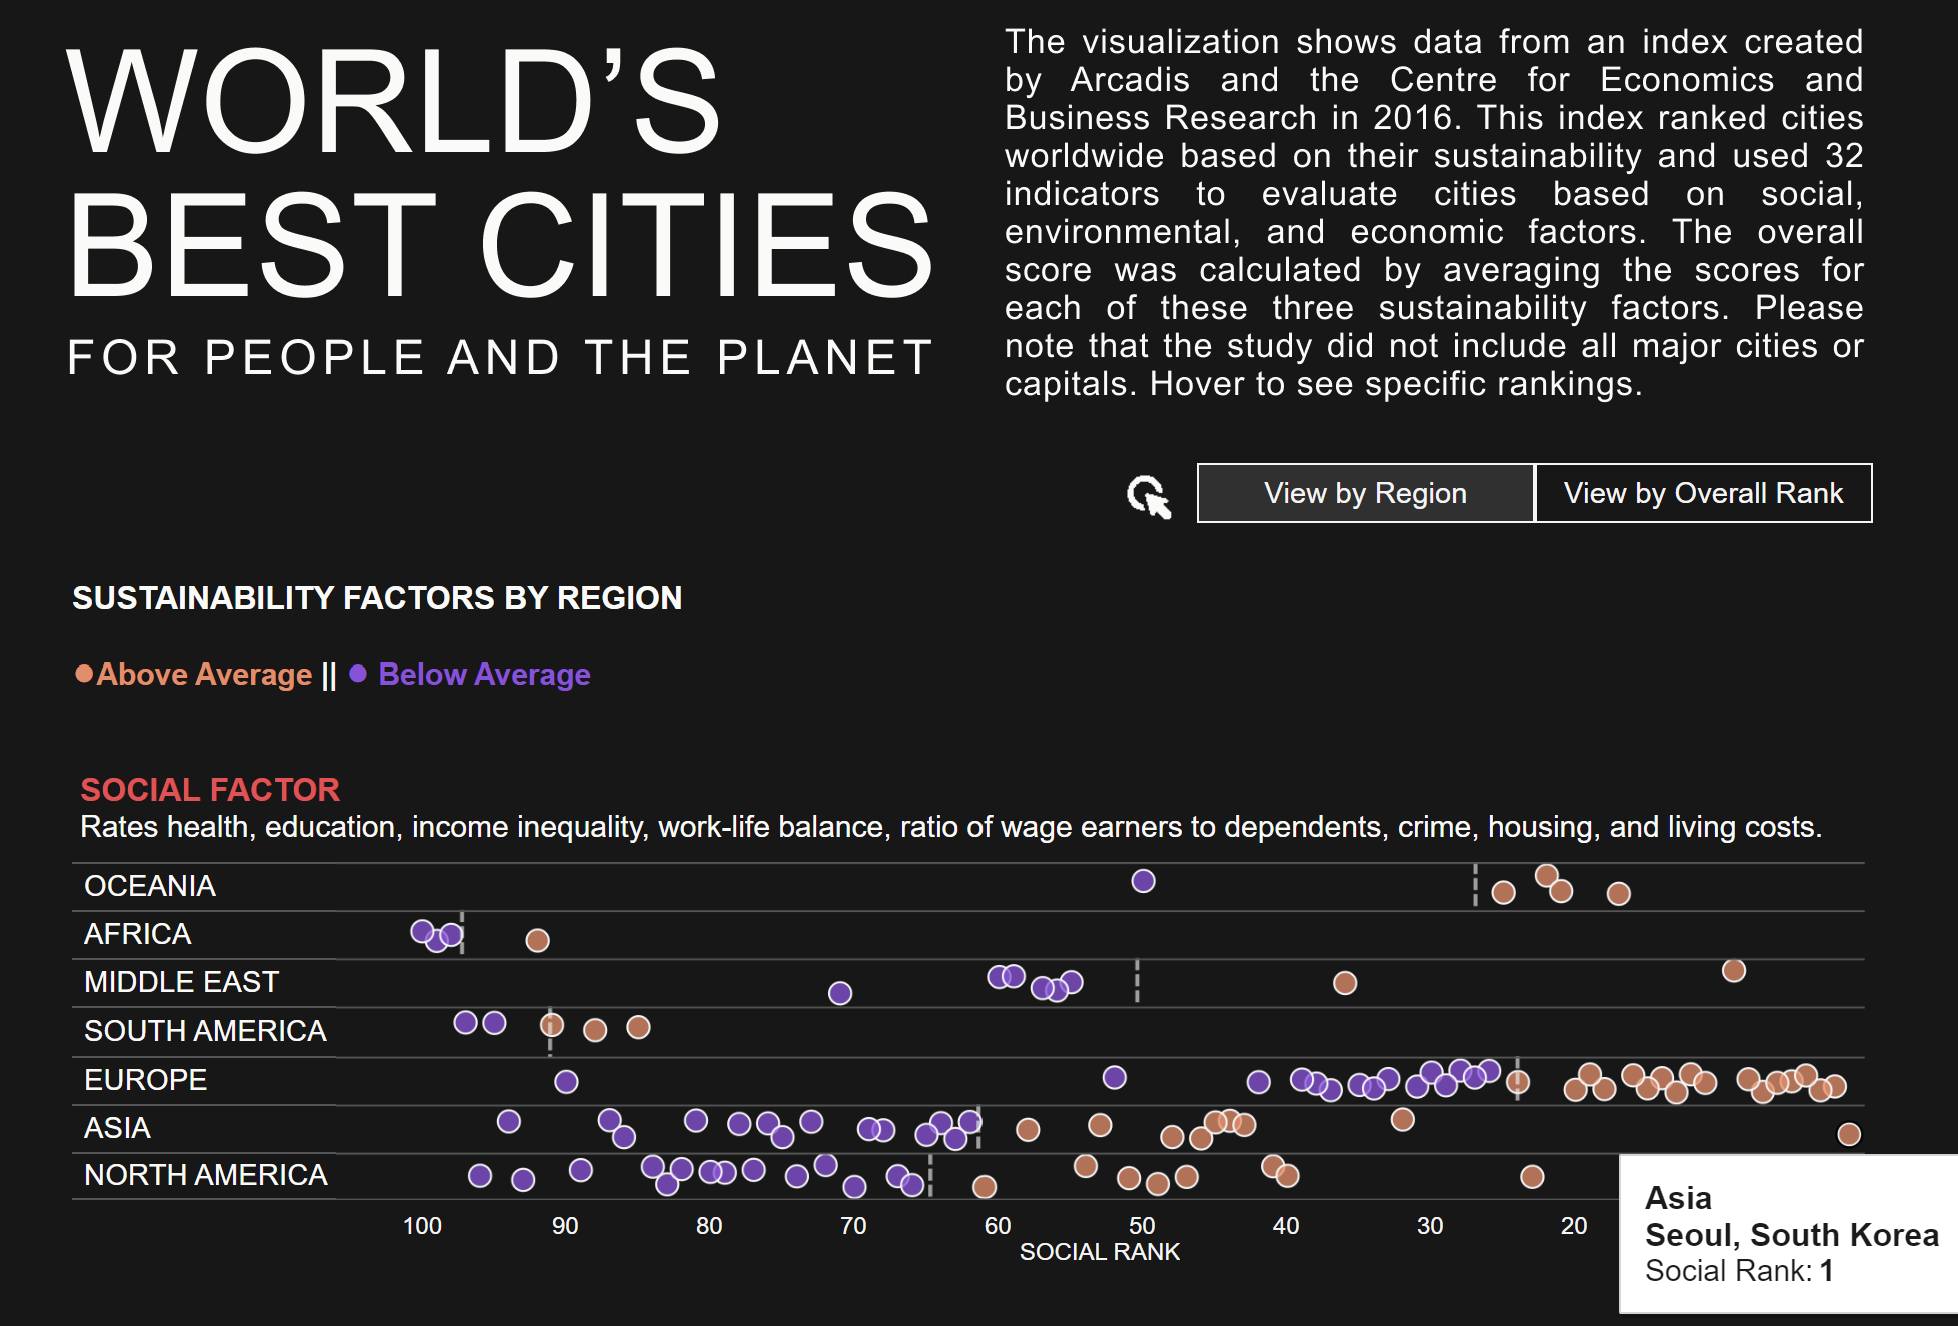
Task: Click the Above Average legend label
Action: [x=204, y=675]
